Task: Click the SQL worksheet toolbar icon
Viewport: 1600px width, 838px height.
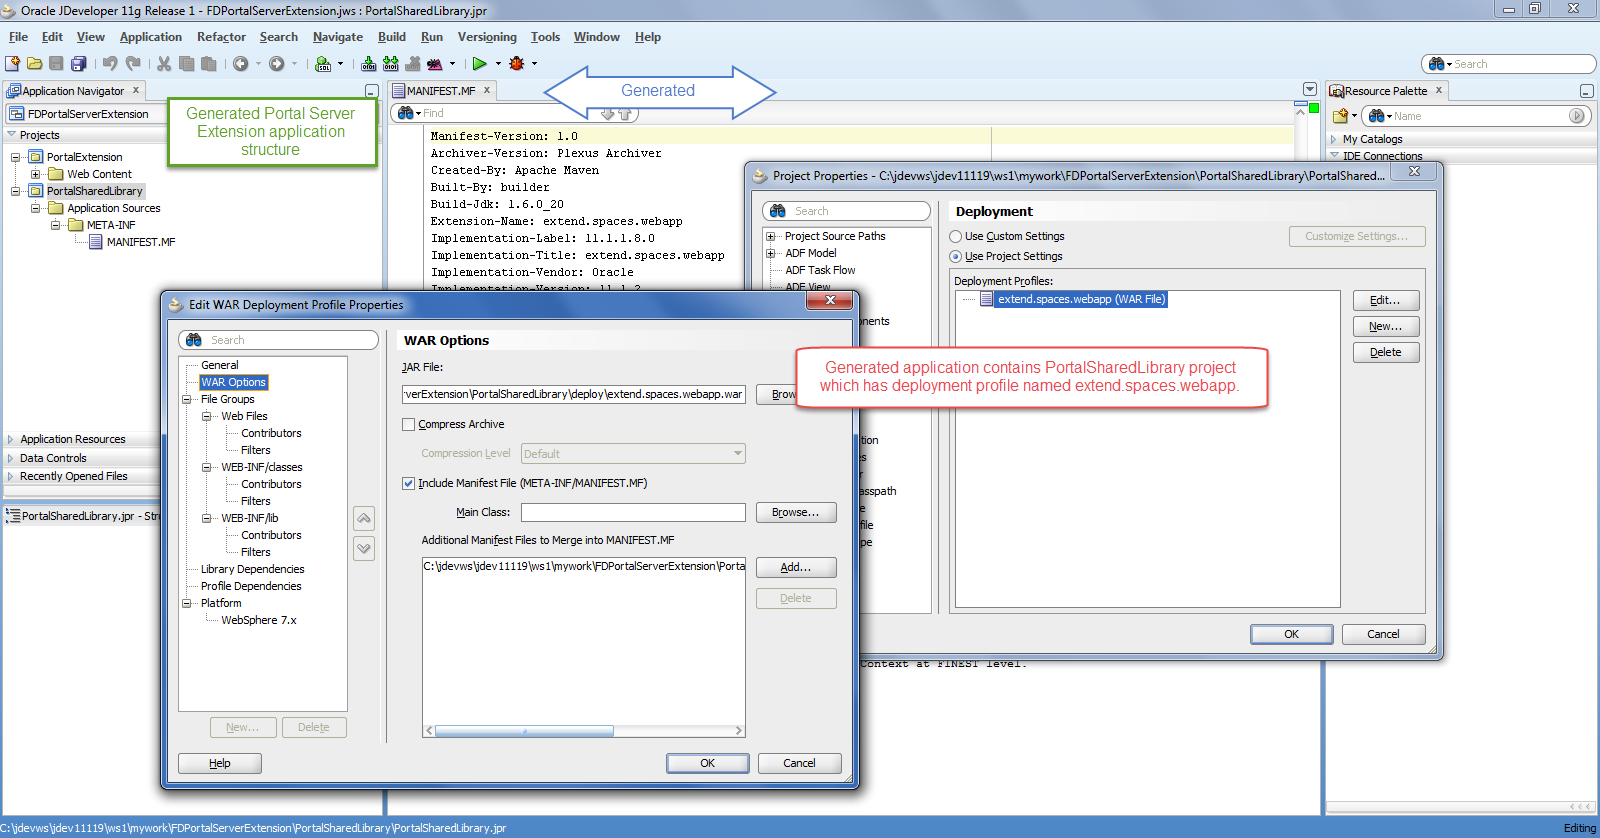Action: click(323, 63)
